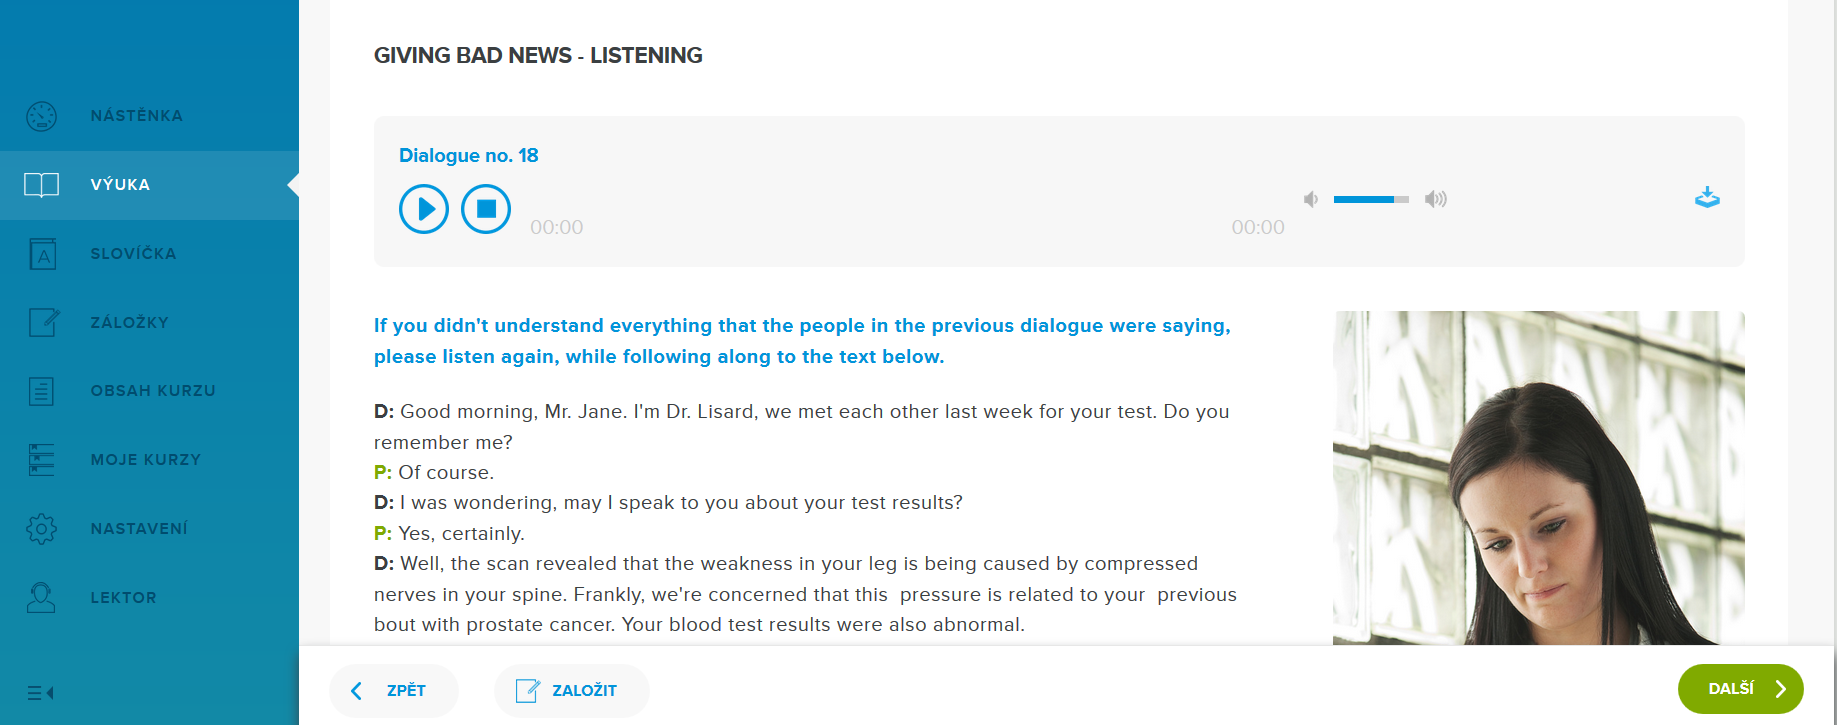Open Moje kurzy in the sidebar

145,460
